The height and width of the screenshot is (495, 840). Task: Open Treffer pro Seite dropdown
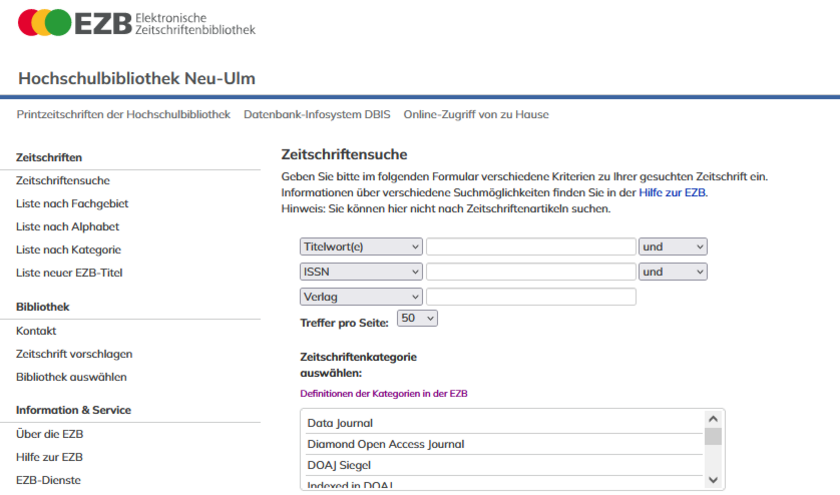[417, 318]
